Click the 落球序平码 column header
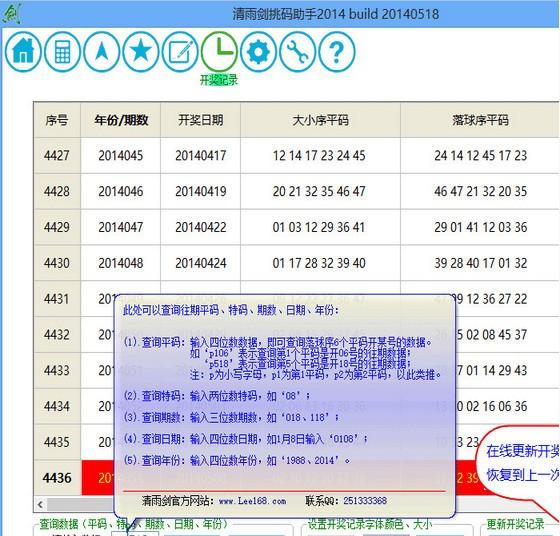This screenshot has width=560, height=536. tap(480, 120)
